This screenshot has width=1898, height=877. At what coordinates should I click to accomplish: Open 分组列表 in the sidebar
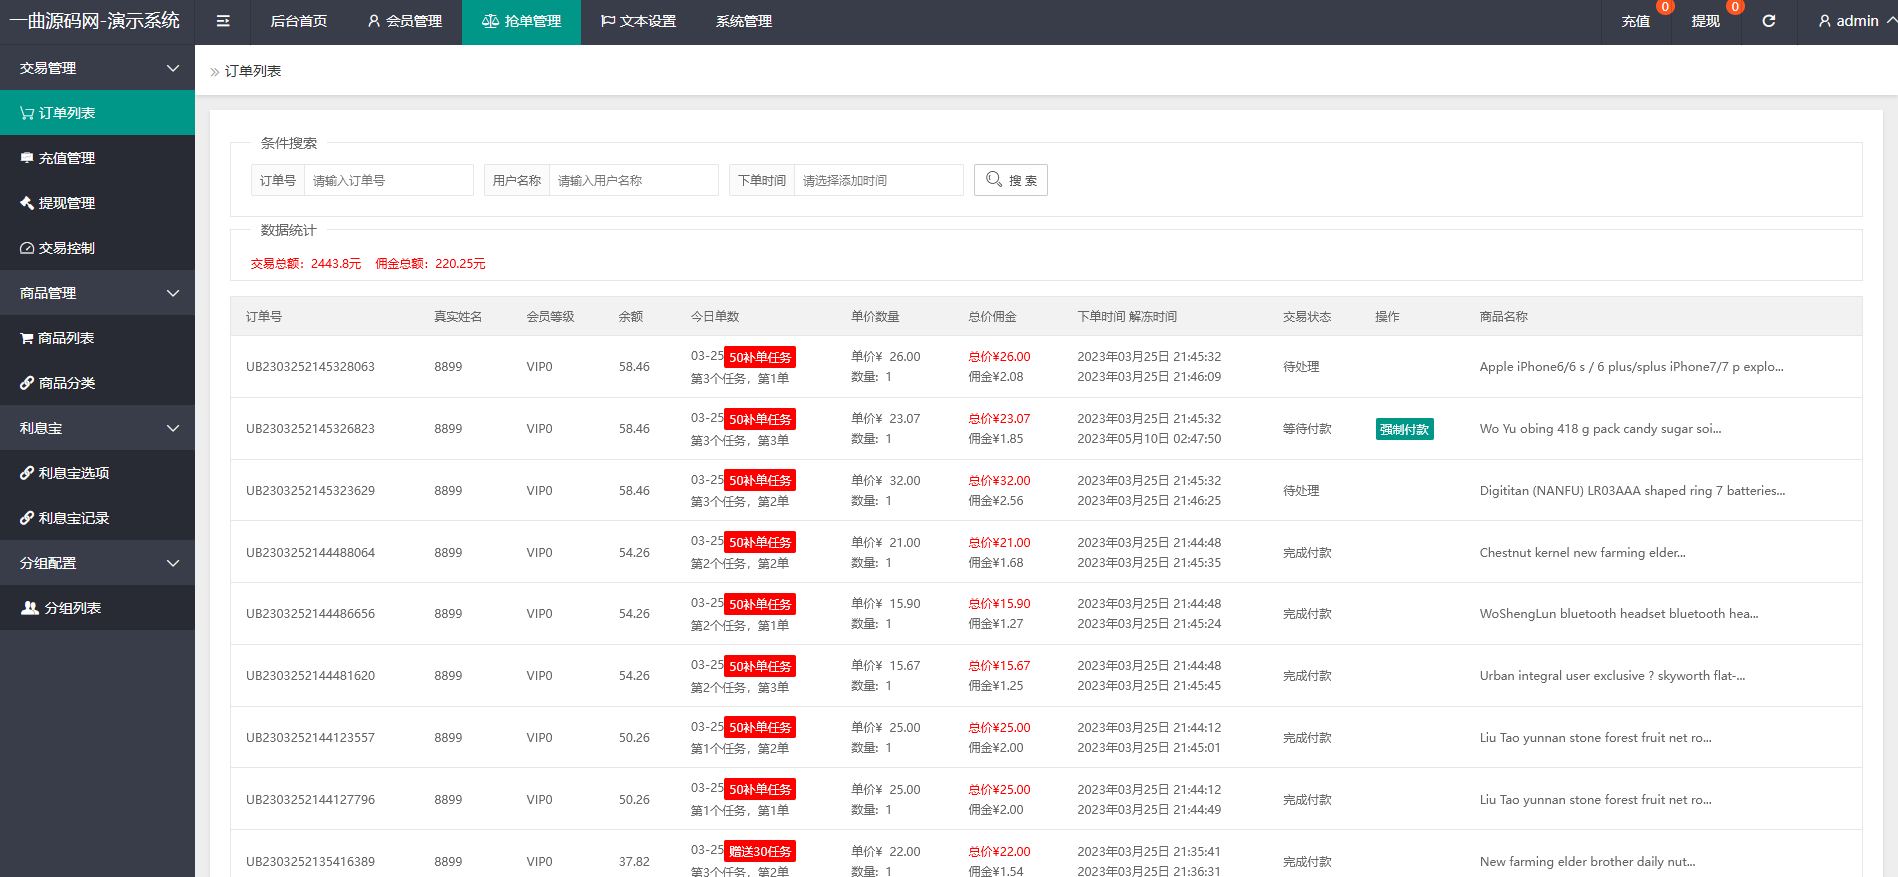pyautogui.click(x=97, y=608)
